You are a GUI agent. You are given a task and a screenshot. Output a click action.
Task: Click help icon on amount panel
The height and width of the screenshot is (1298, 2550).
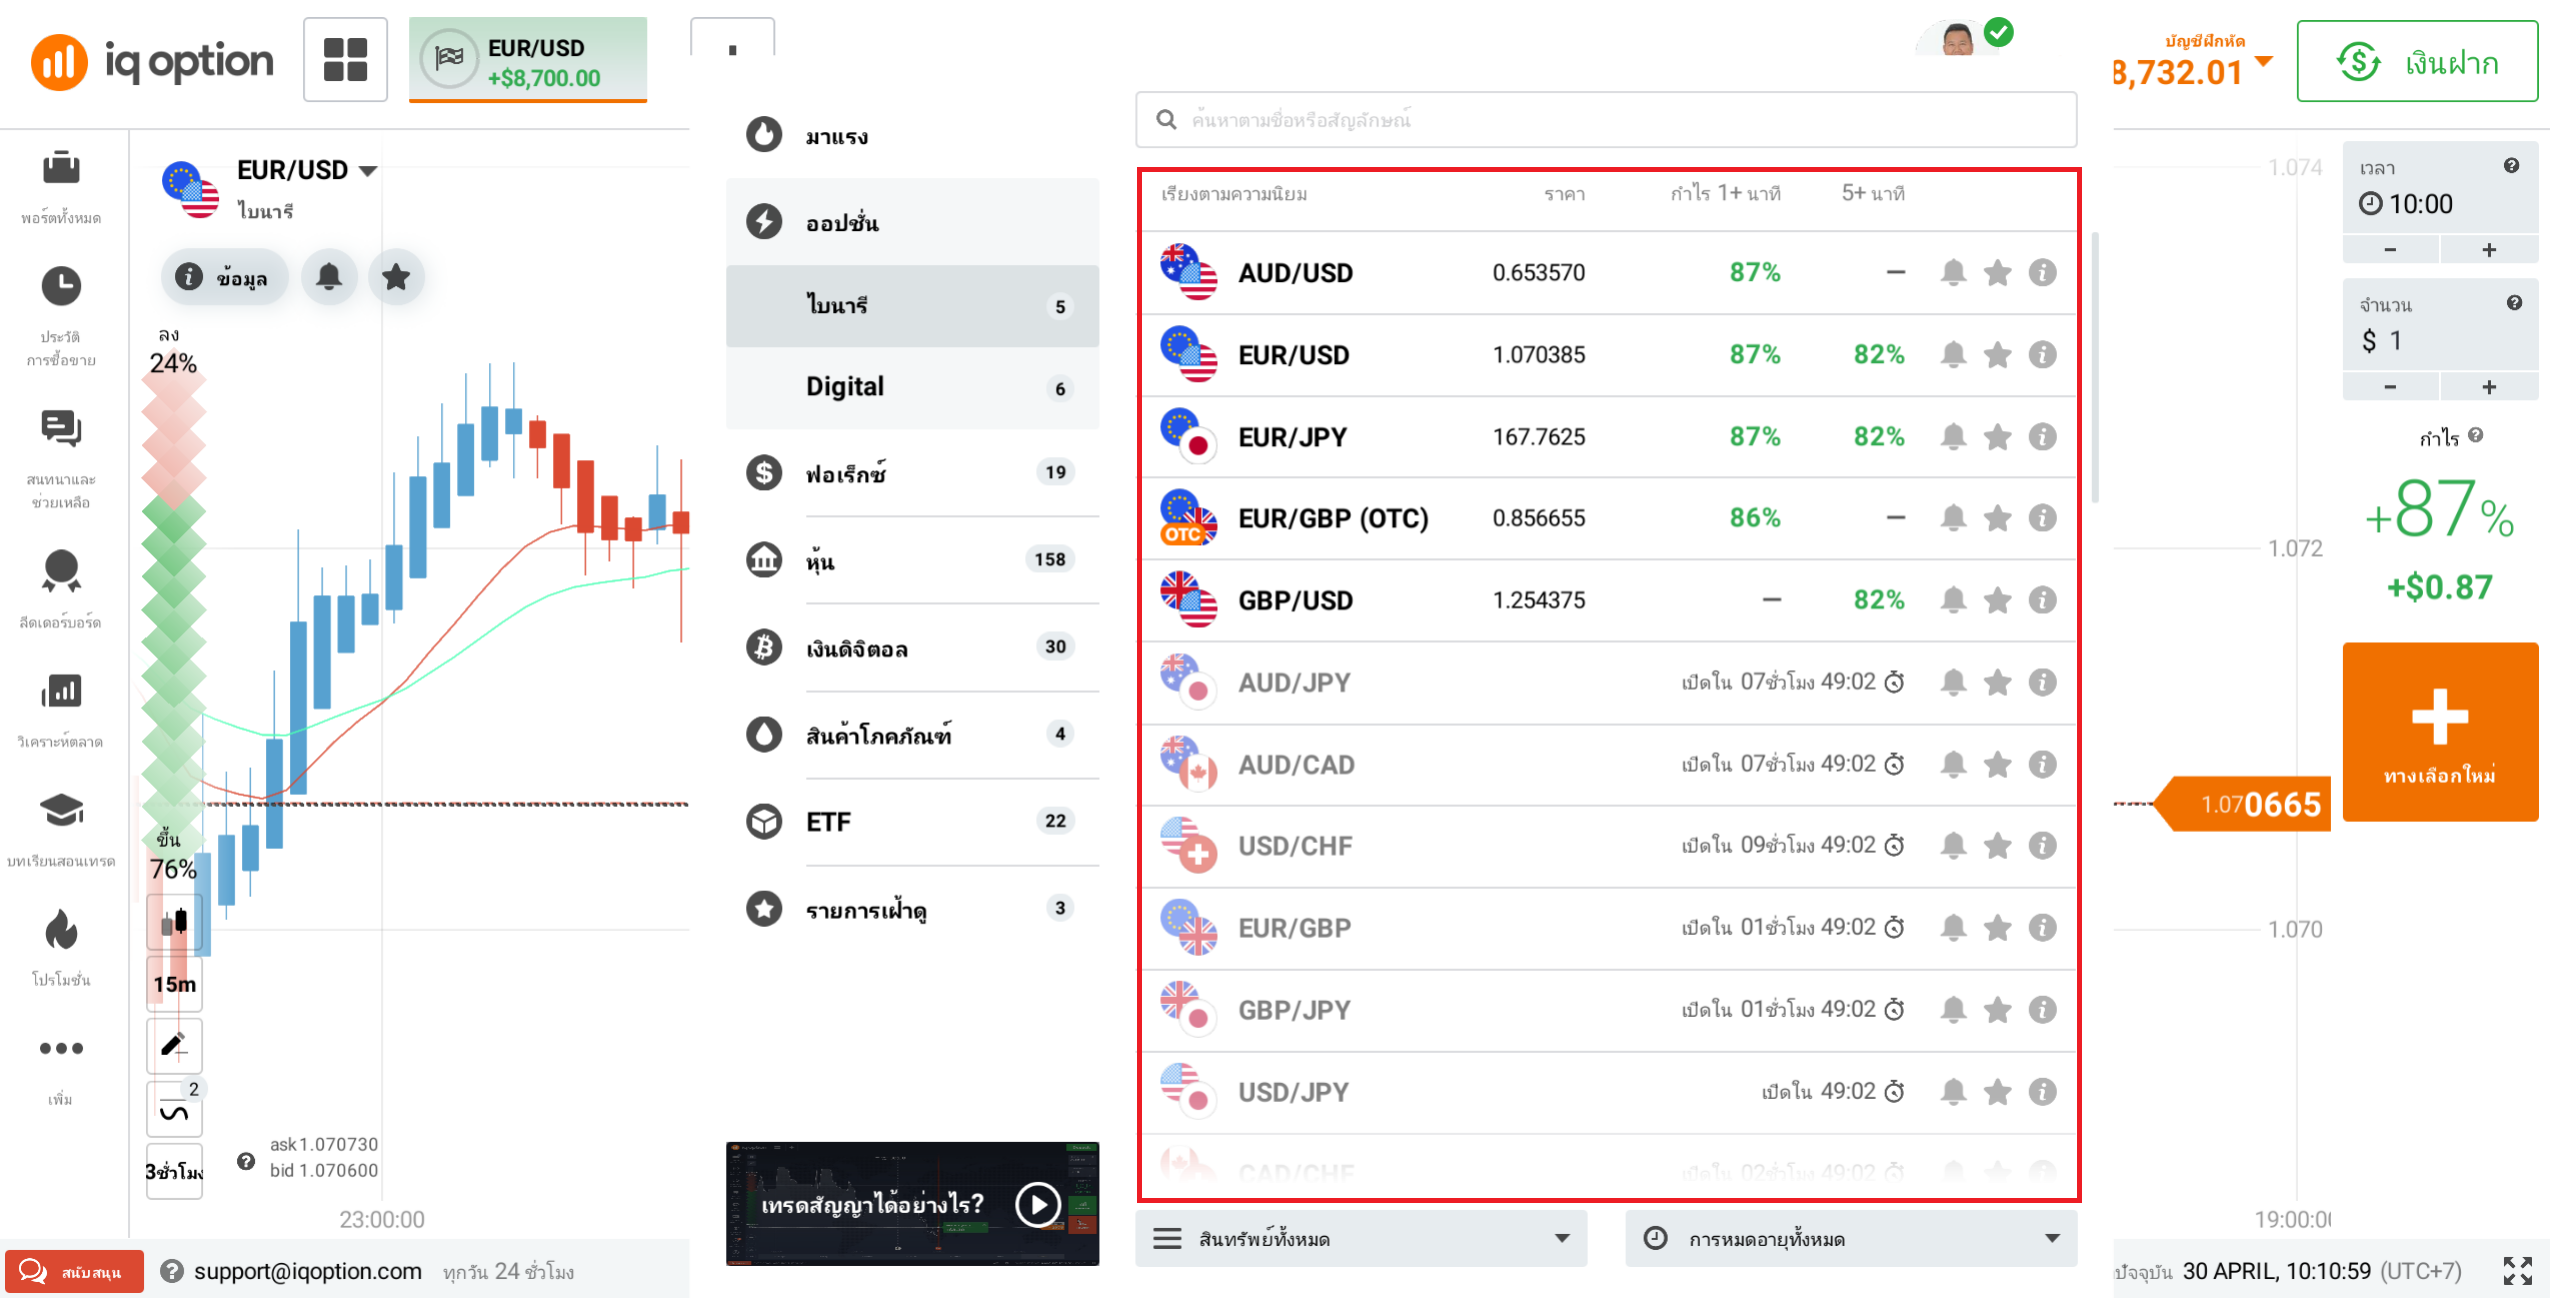2514,303
